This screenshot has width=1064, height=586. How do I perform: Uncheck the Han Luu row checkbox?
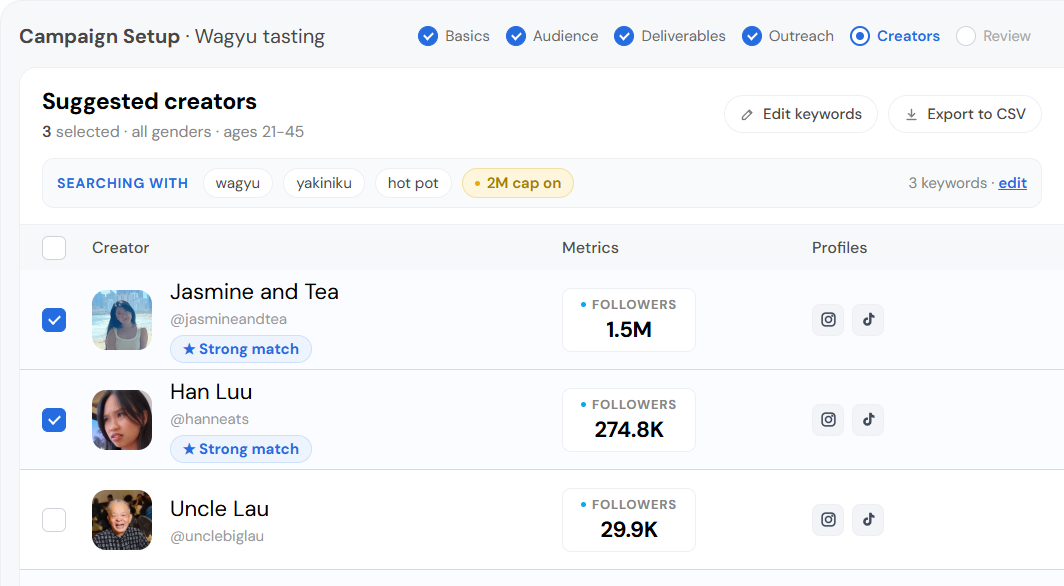pos(54,420)
